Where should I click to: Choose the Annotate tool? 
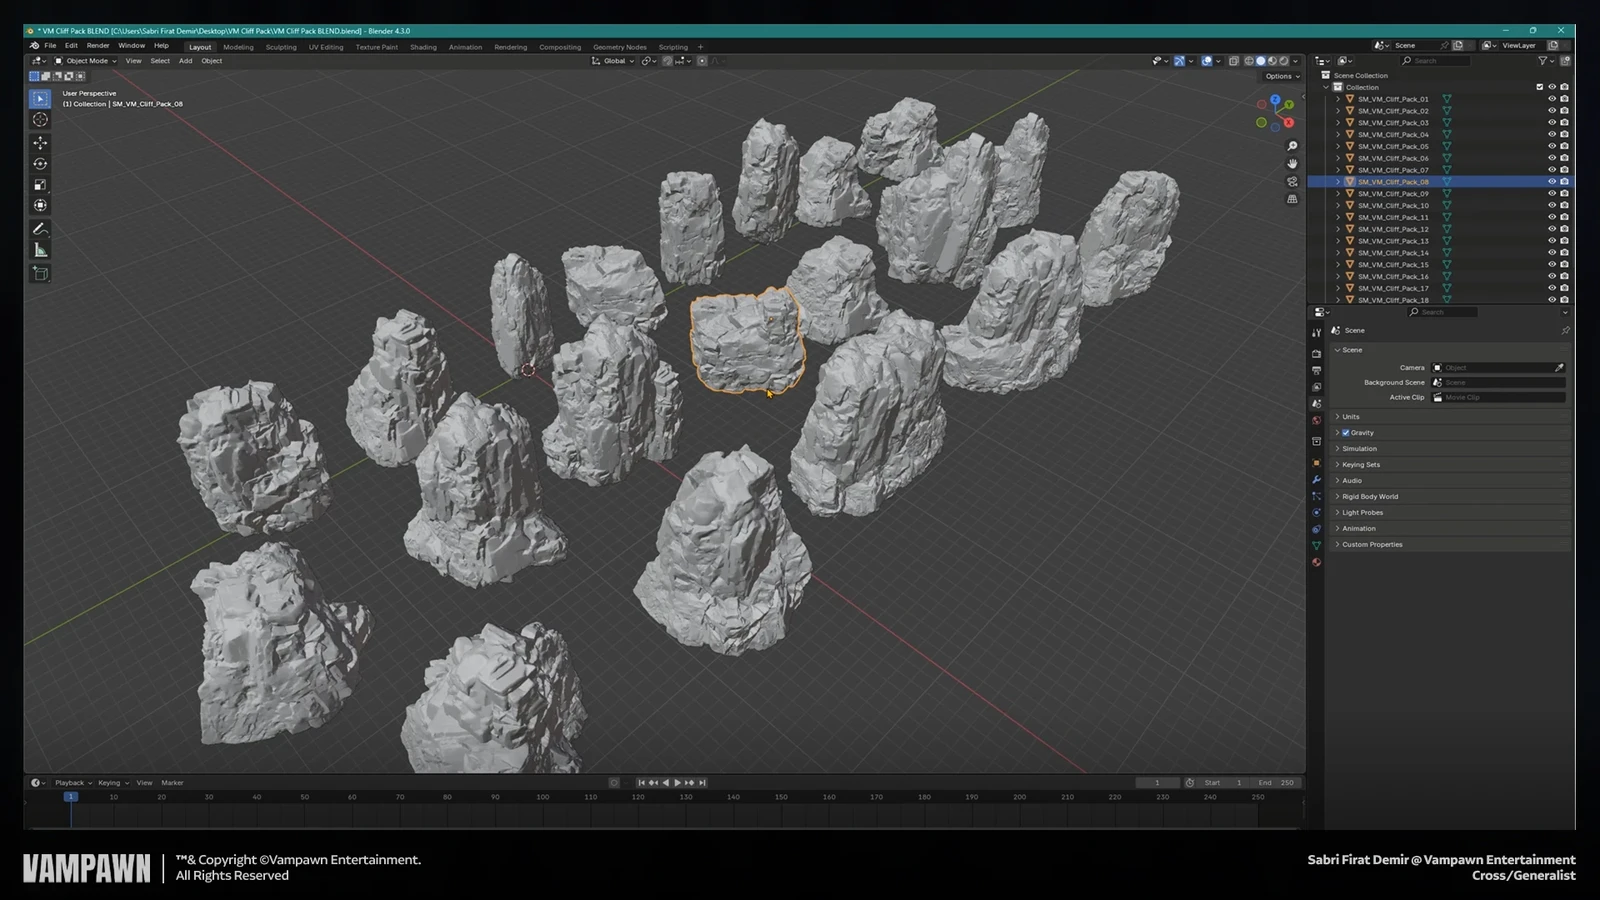pyautogui.click(x=40, y=229)
